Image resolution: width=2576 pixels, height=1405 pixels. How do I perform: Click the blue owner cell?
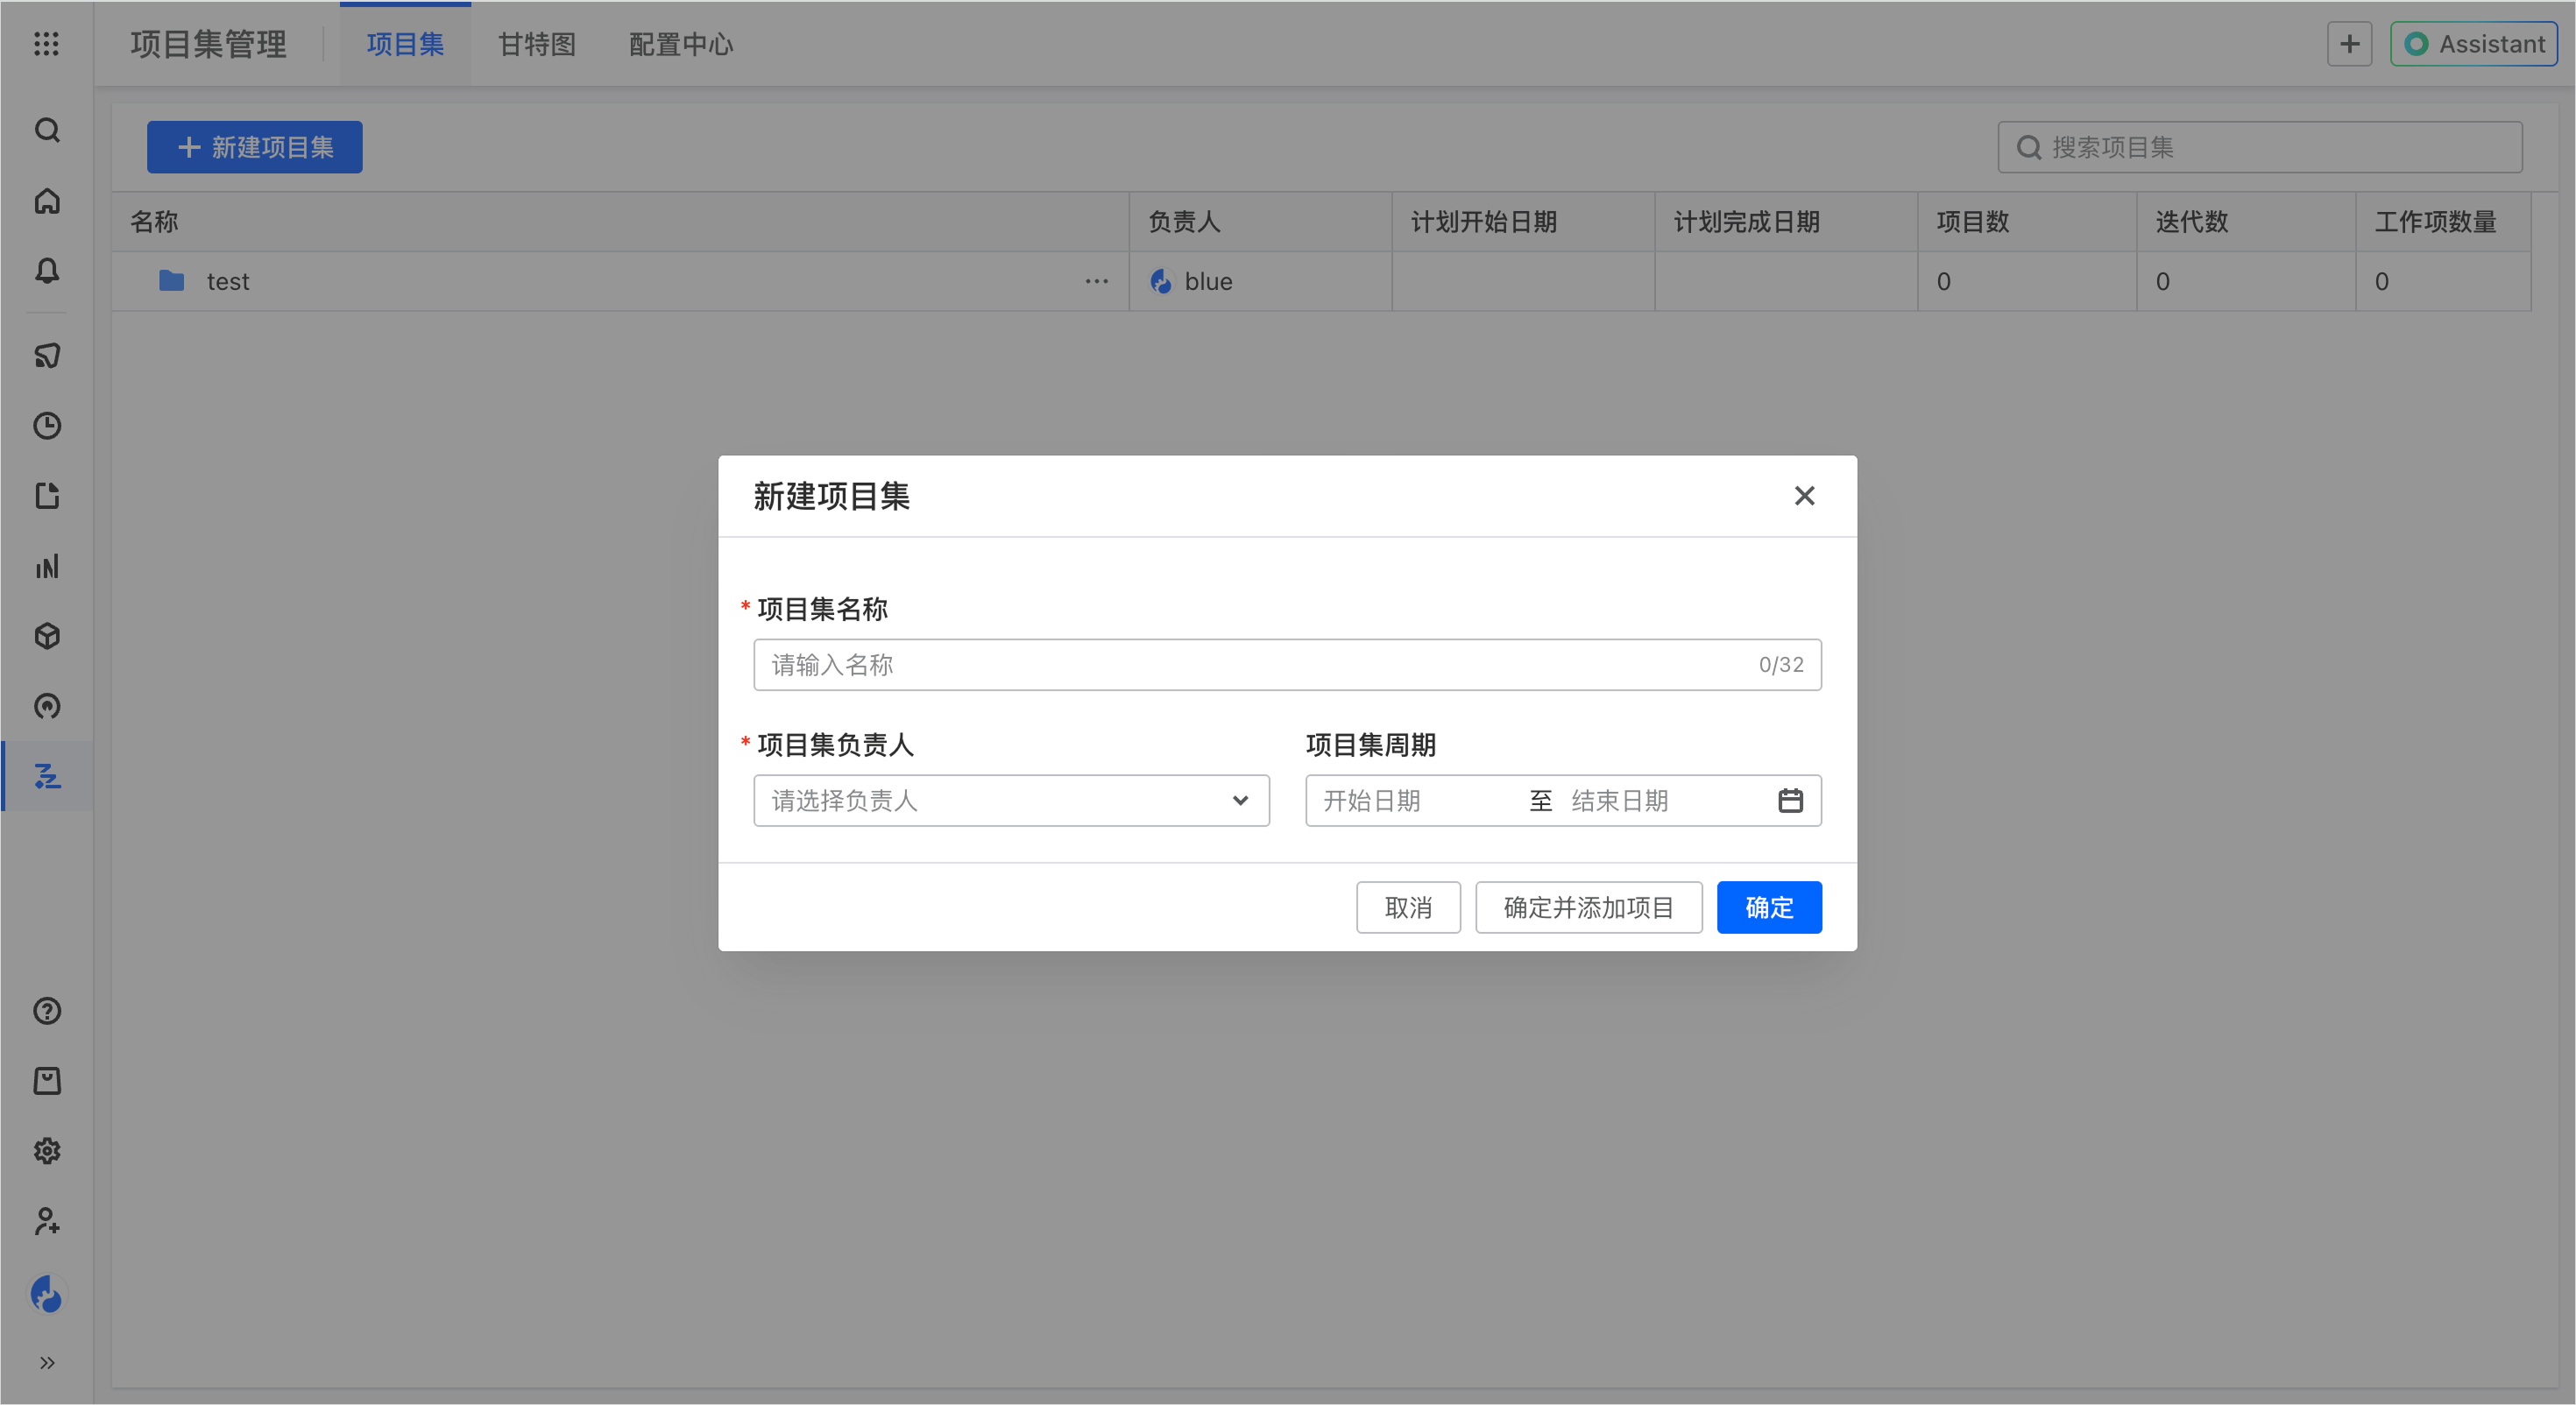(x=1260, y=282)
